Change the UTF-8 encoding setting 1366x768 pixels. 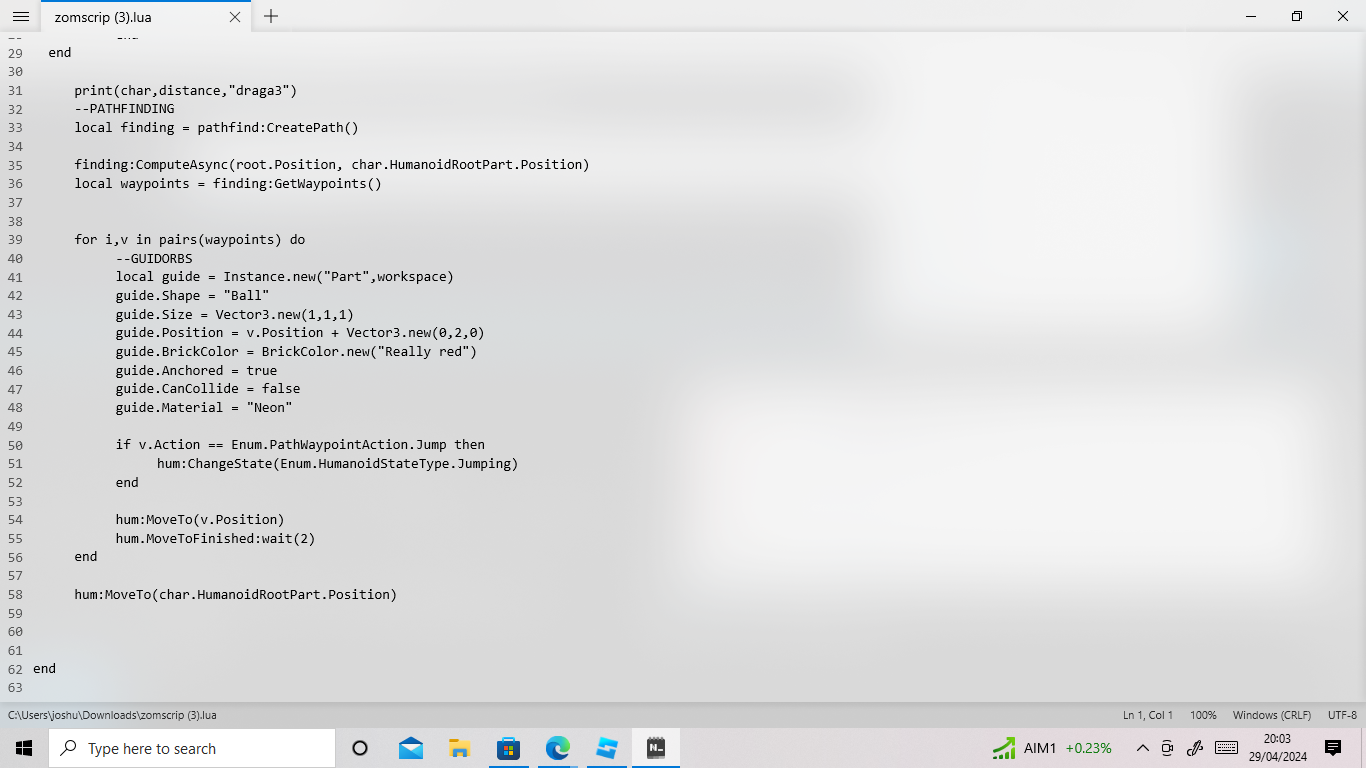click(x=1342, y=715)
